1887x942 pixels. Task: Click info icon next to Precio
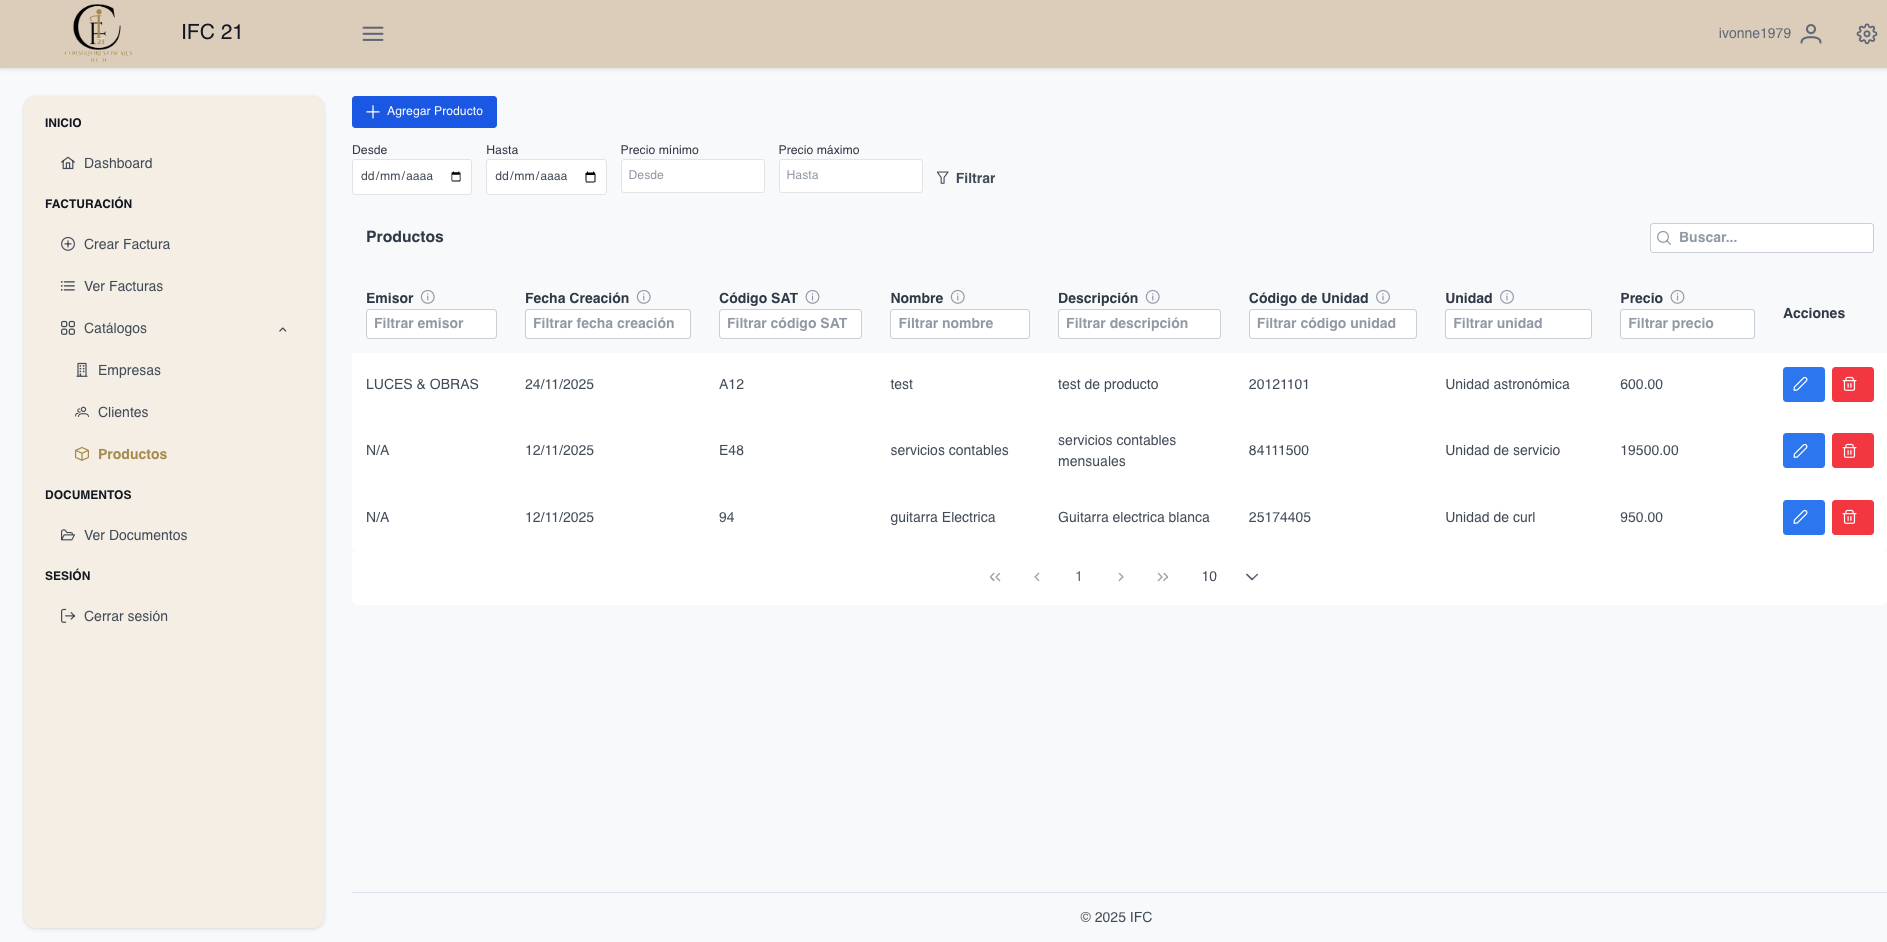coord(1678,297)
